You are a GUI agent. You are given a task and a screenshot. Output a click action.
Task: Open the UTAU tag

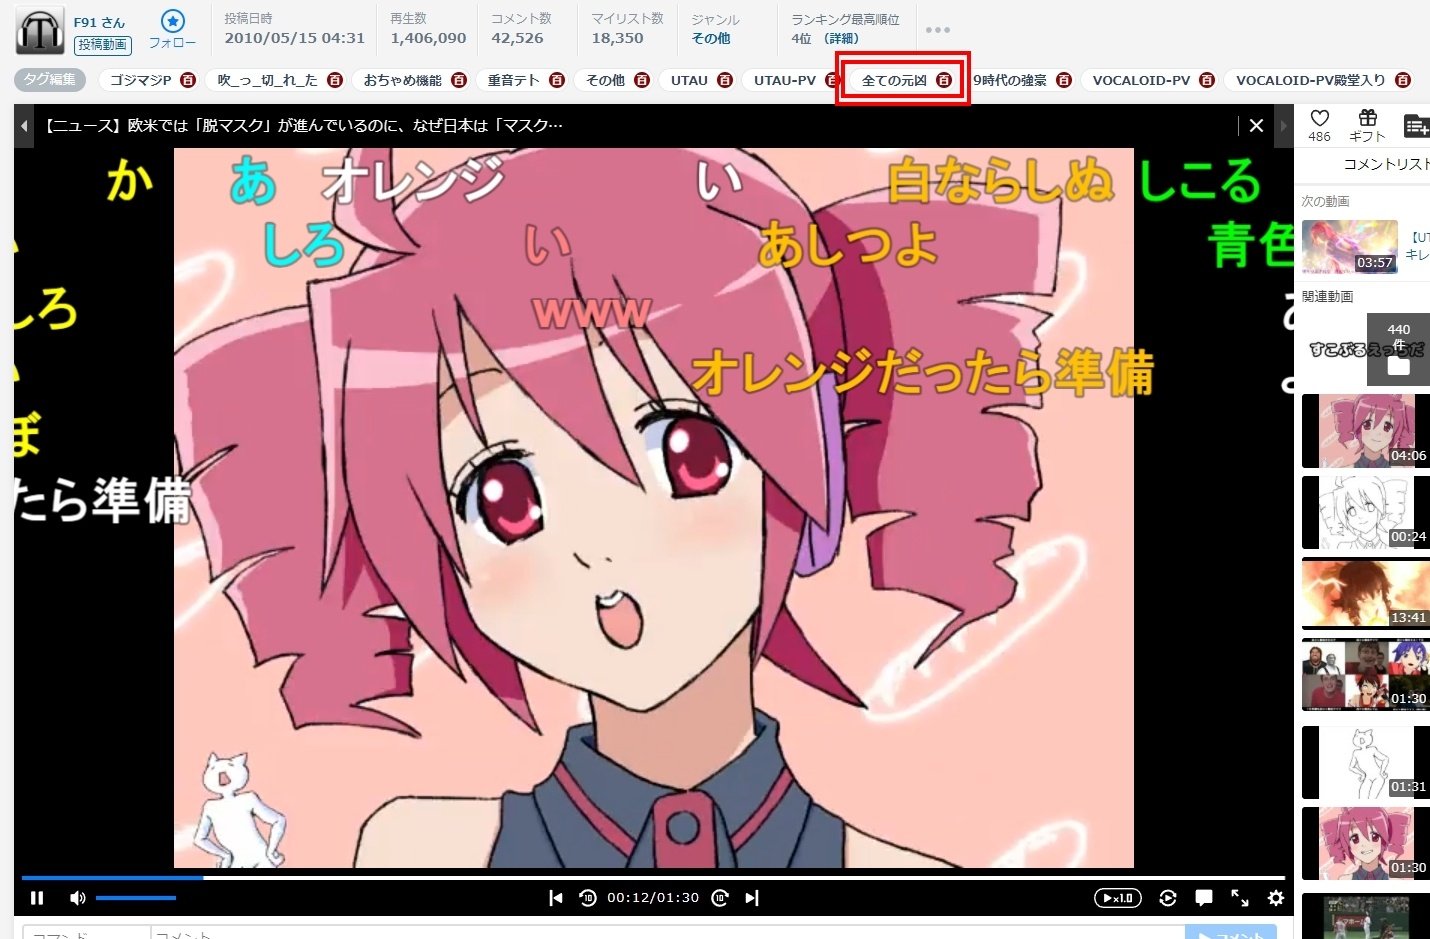(x=689, y=80)
